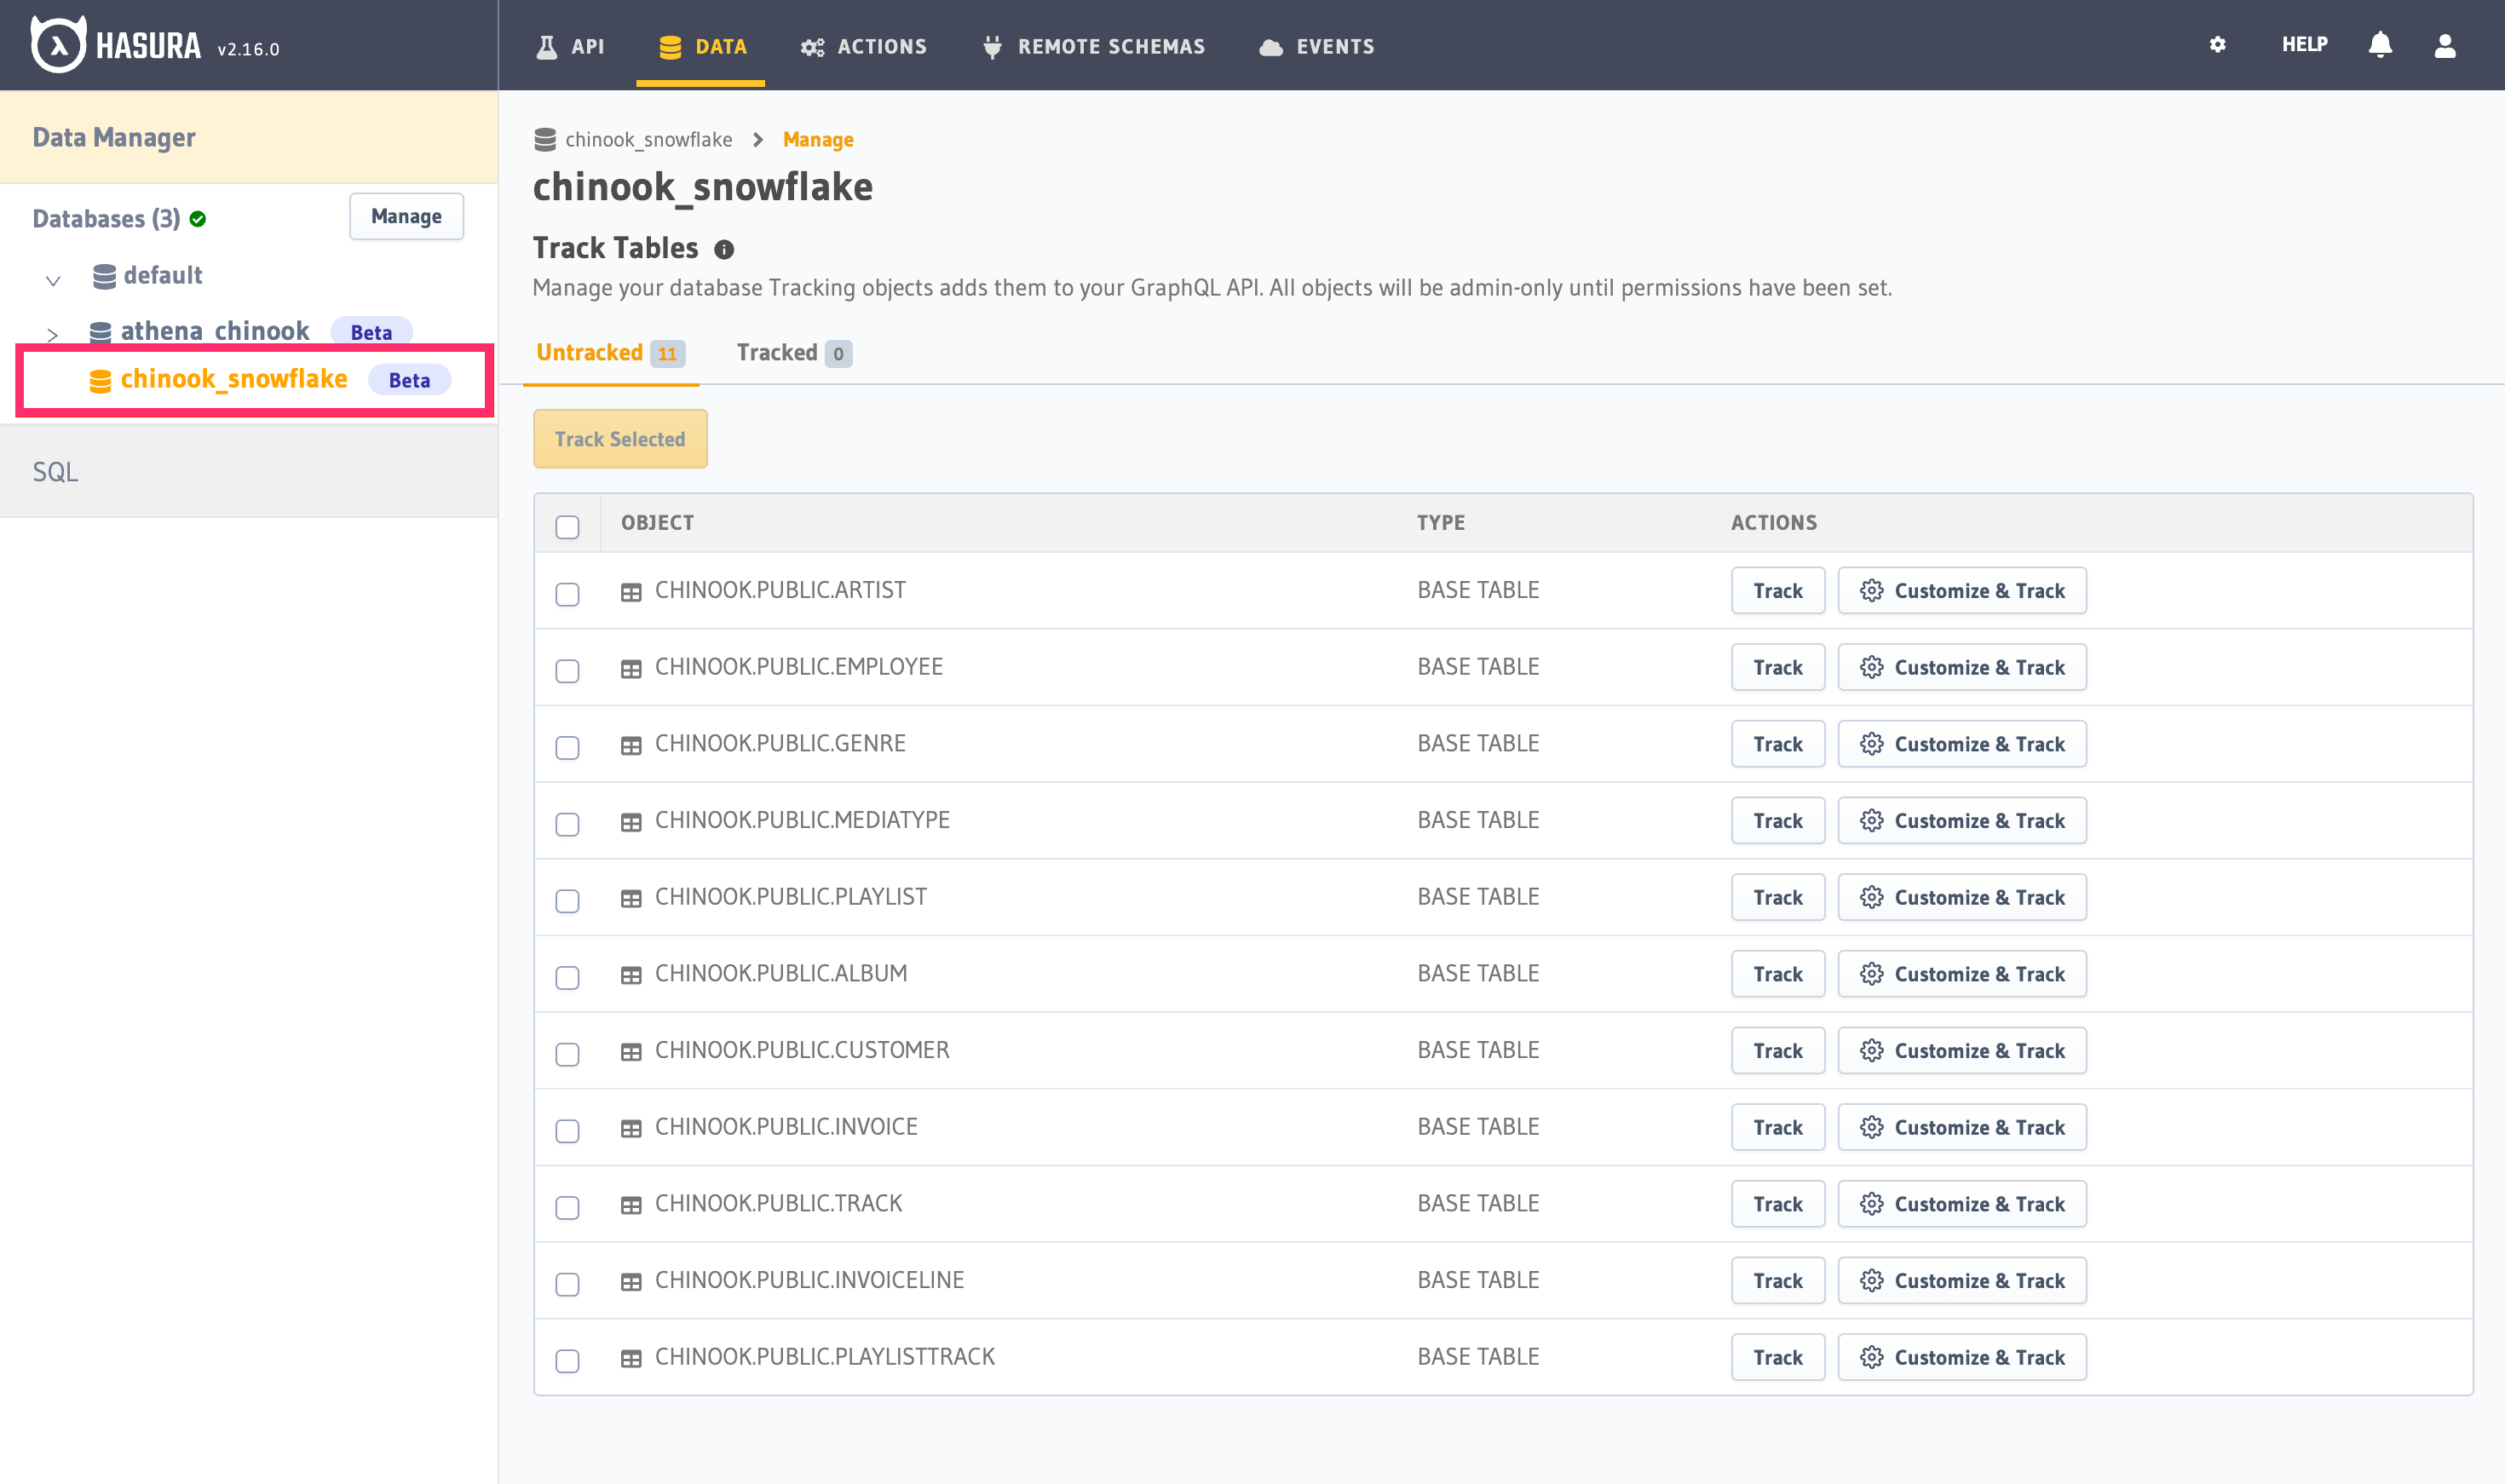The height and width of the screenshot is (1484, 2505).
Task: Open settings via the gear icon
Action: tap(2217, 45)
